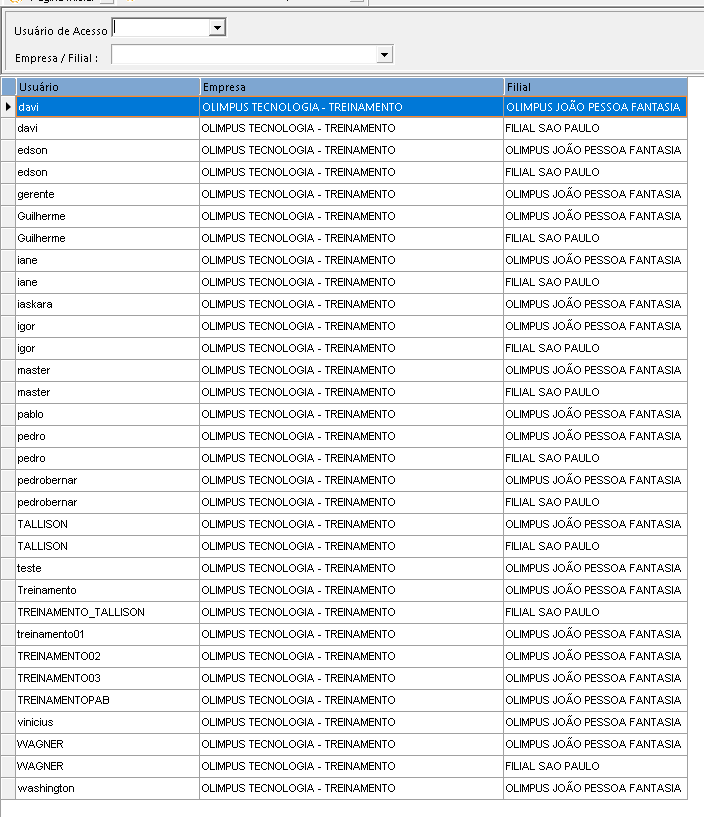Select FILIAL SAO PAULO cell in davi's row
704x817 pixels.
[596, 128]
